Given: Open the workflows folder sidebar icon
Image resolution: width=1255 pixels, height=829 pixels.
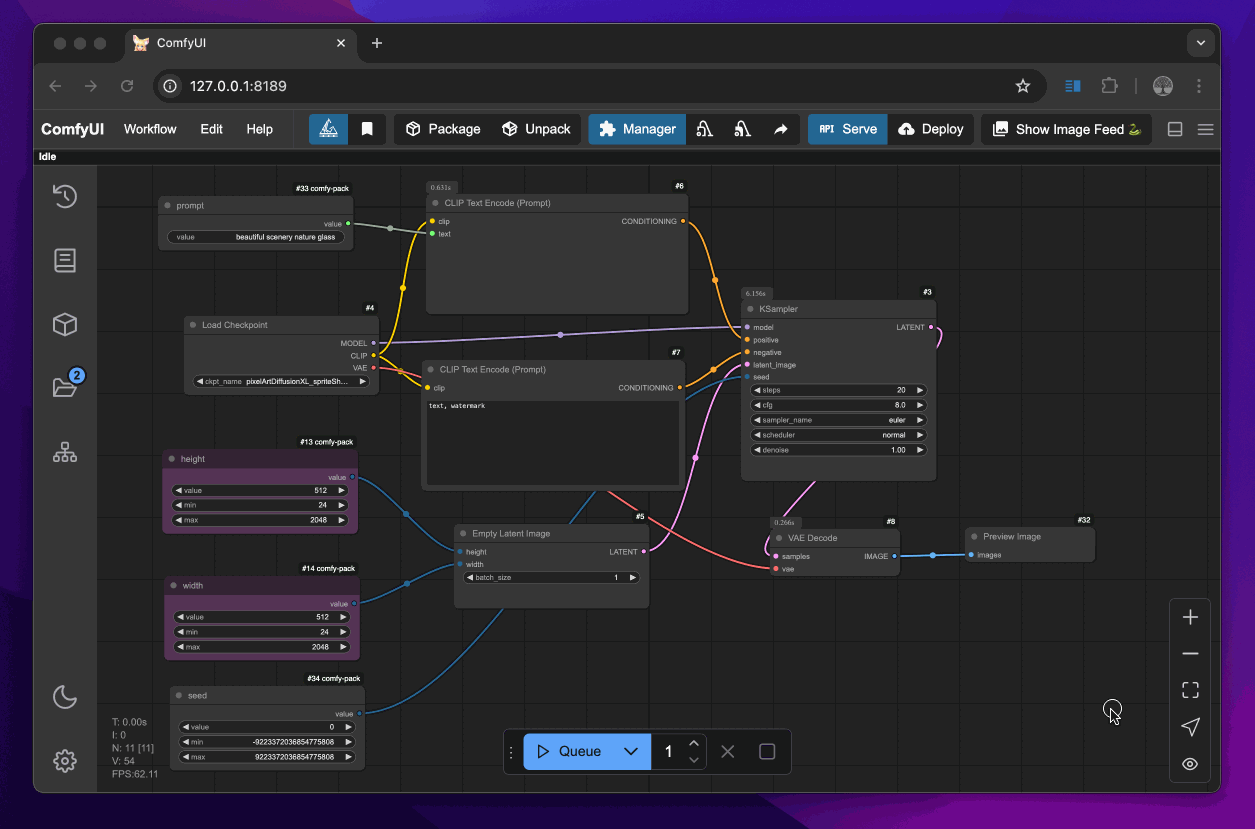Looking at the screenshot, I should tap(65, 388).
